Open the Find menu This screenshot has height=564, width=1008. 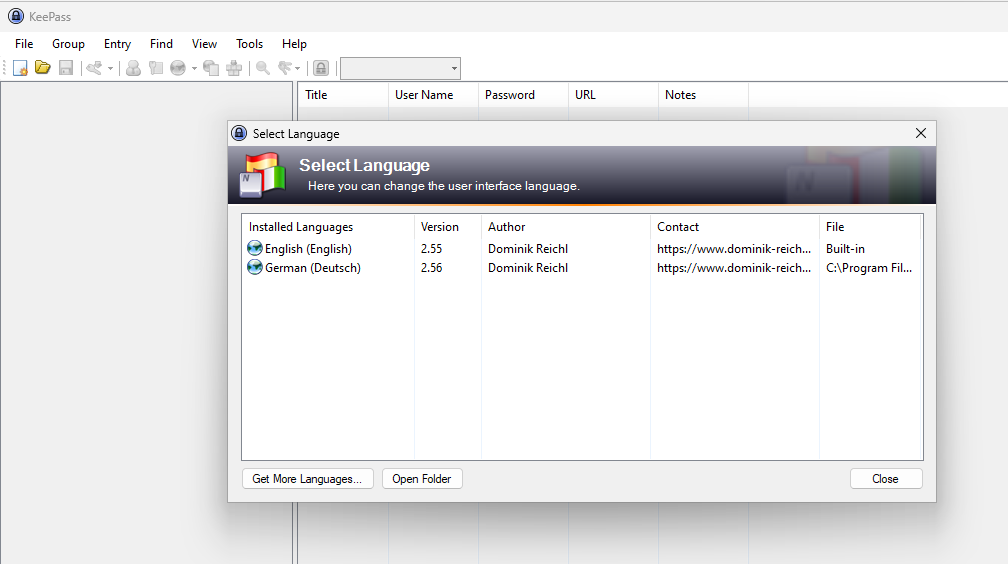click(x=161, y=44)
